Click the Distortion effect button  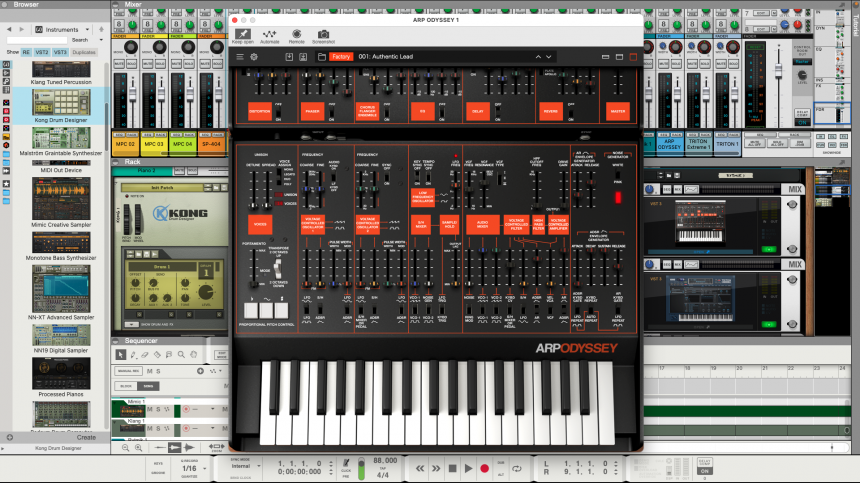coord(260,111)
